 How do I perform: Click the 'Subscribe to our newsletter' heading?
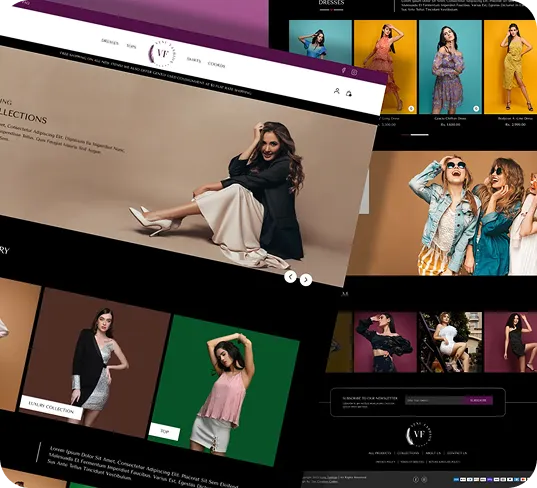tap(370, 398)
